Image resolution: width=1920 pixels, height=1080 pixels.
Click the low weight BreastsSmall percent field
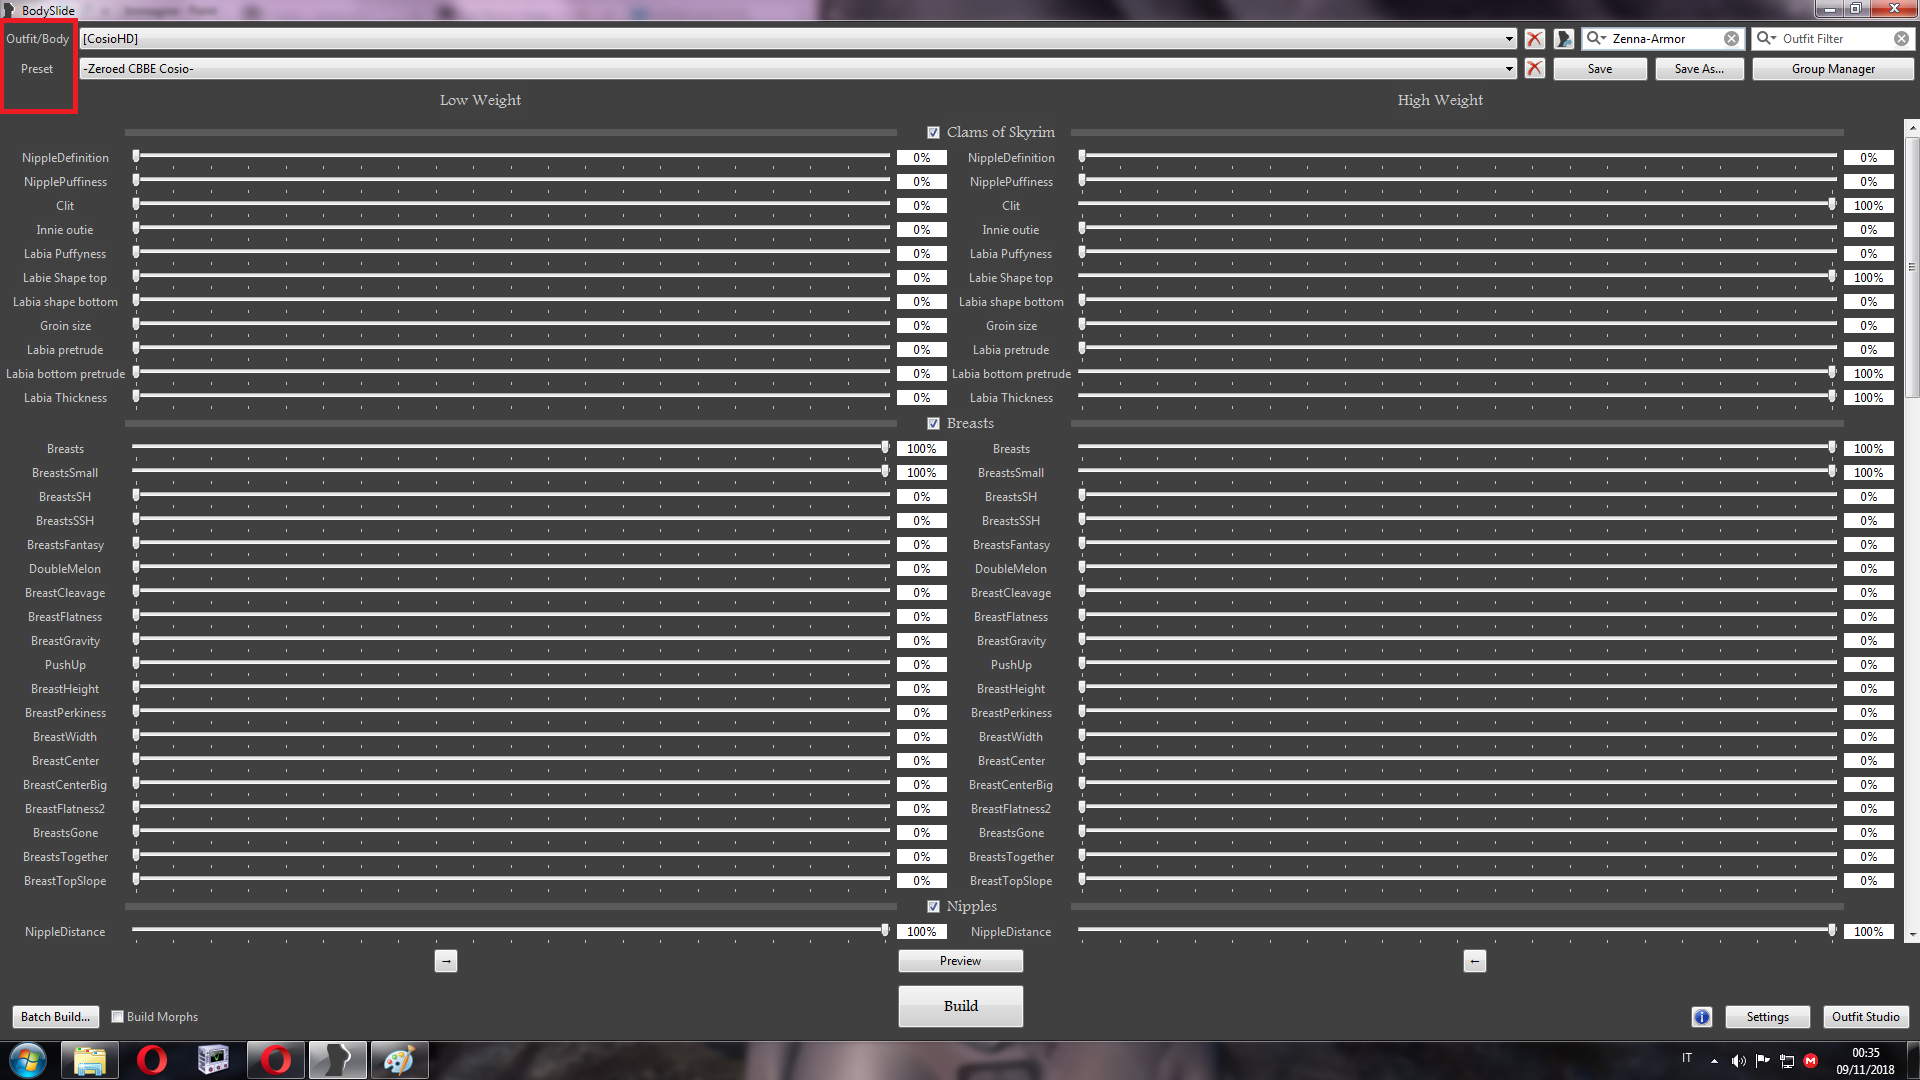(x=921, y=473)
